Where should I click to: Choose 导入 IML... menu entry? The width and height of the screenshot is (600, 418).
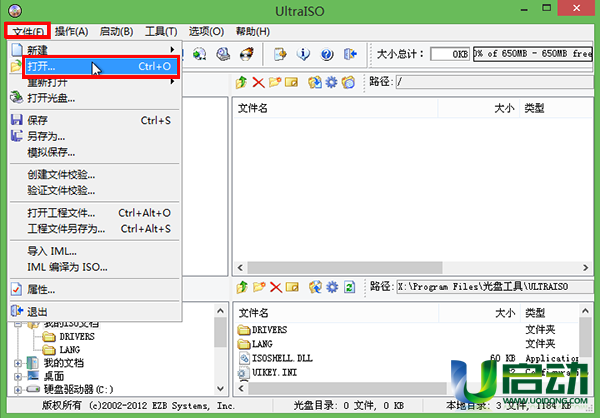94,251
